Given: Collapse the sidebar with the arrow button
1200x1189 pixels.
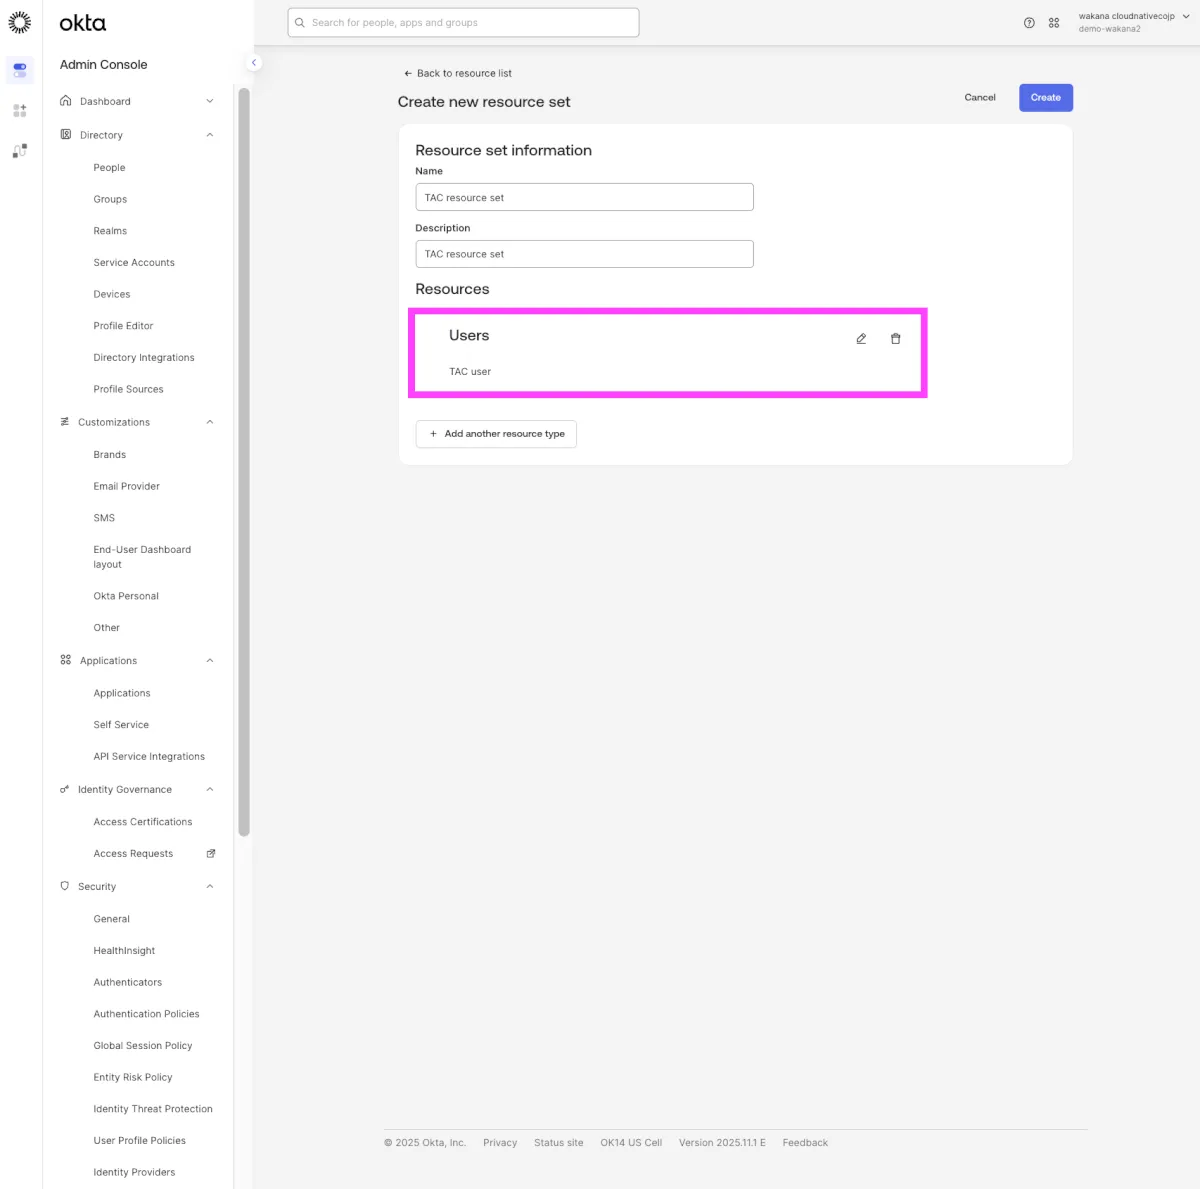Looking at the screenshot, I should [254, 63].
